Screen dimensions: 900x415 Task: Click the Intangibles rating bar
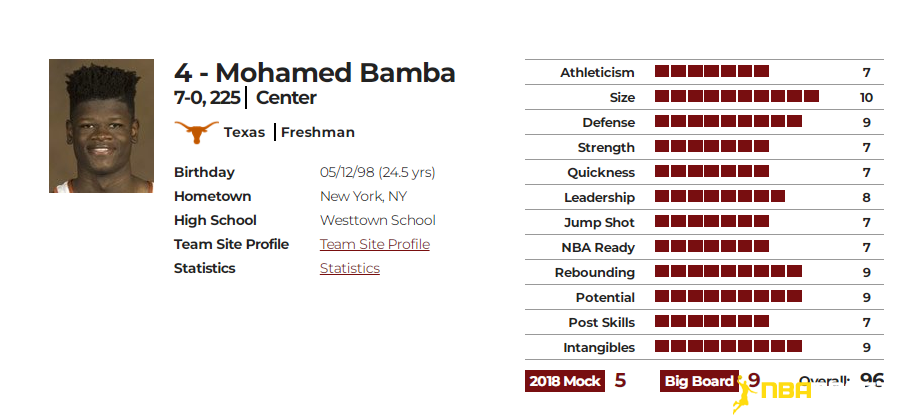click(728, 346)
